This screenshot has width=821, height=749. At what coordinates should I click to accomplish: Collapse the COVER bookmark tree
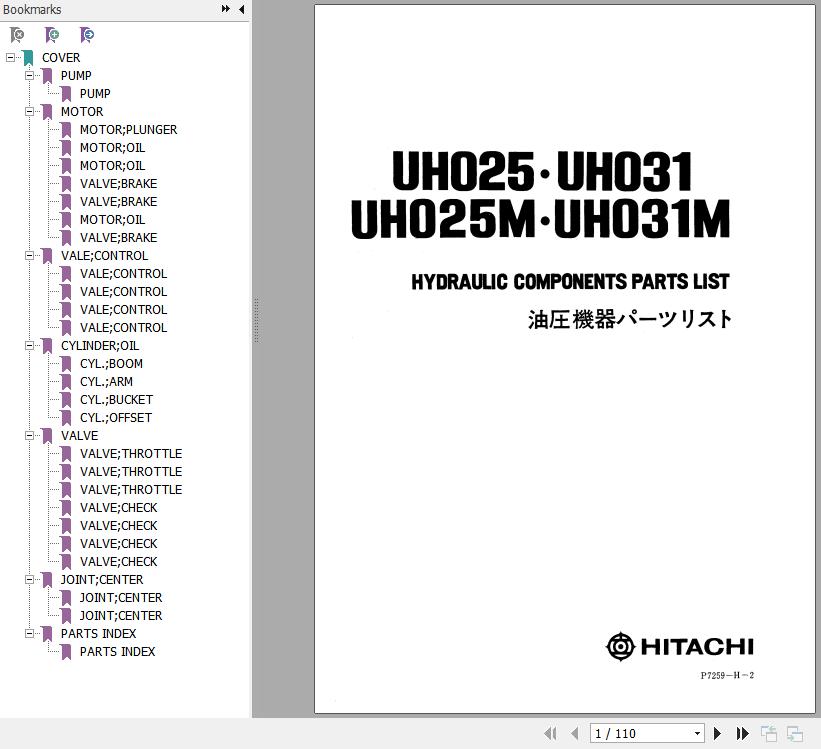(10, 58)
